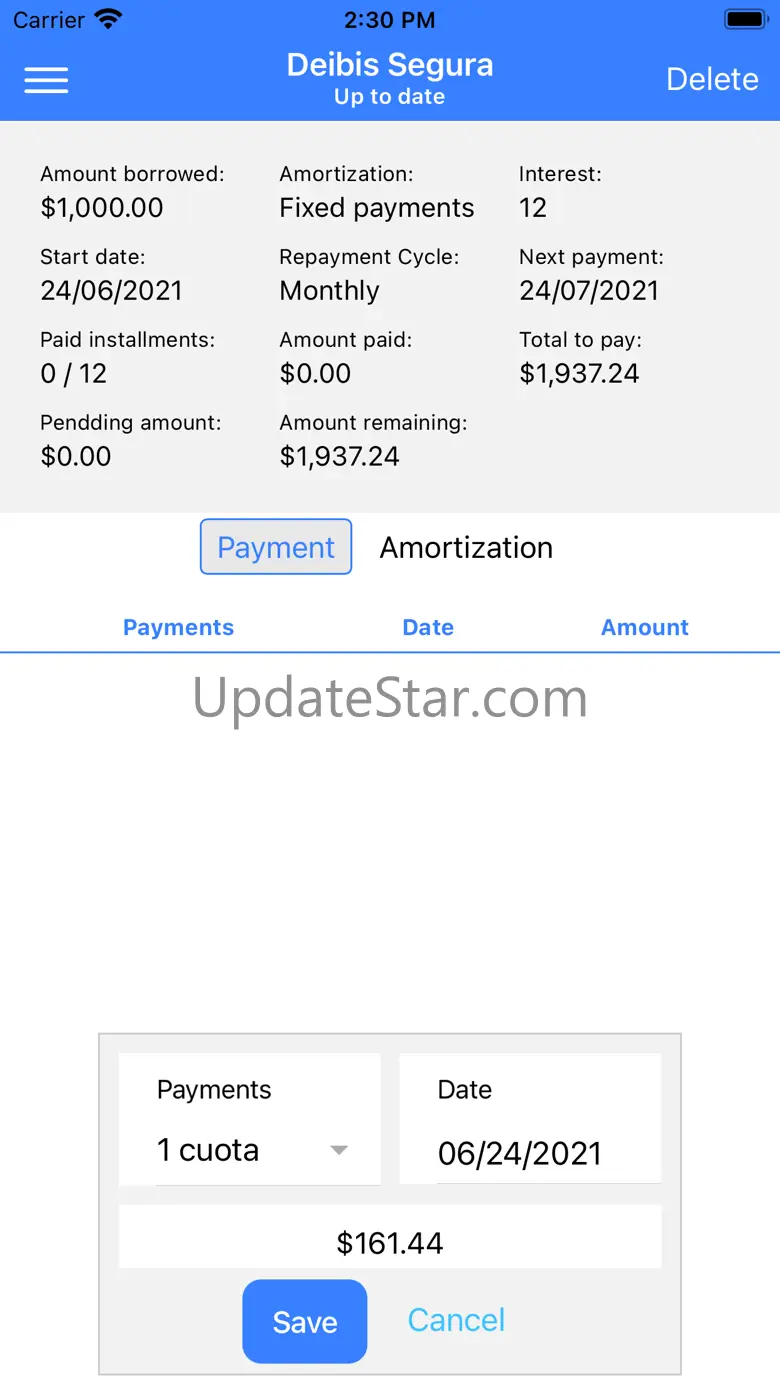Tap the Next payment date 24/07/2021
This screenshot has width=780, height=1387.
pyautogui.click(x=589, y=290)
